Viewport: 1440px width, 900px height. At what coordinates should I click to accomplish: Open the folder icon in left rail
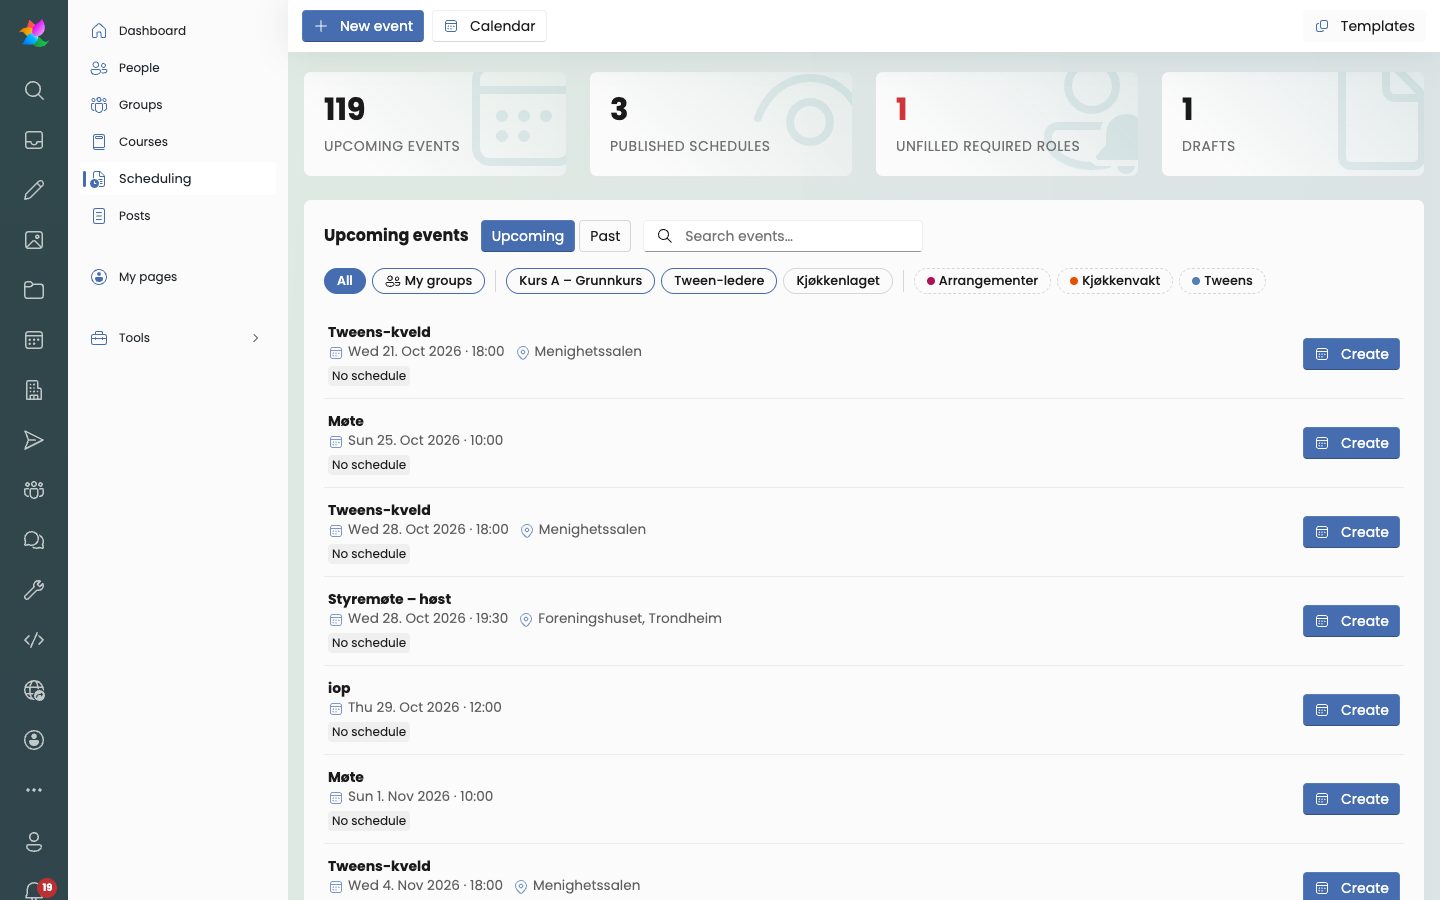pyautogui.click(x=34, y=290)
